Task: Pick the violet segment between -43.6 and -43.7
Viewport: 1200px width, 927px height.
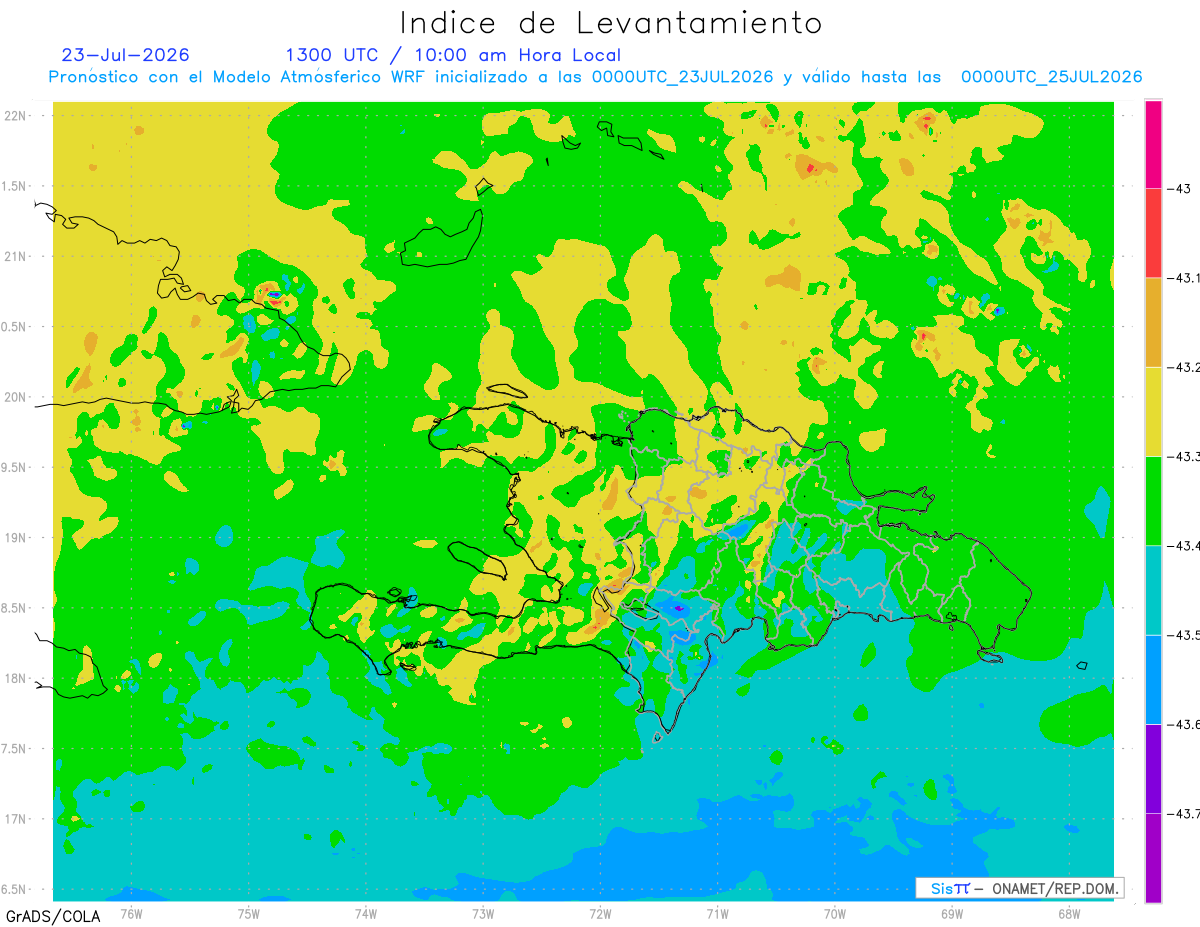Action: pyautogui.click(x=1153, y=768)
